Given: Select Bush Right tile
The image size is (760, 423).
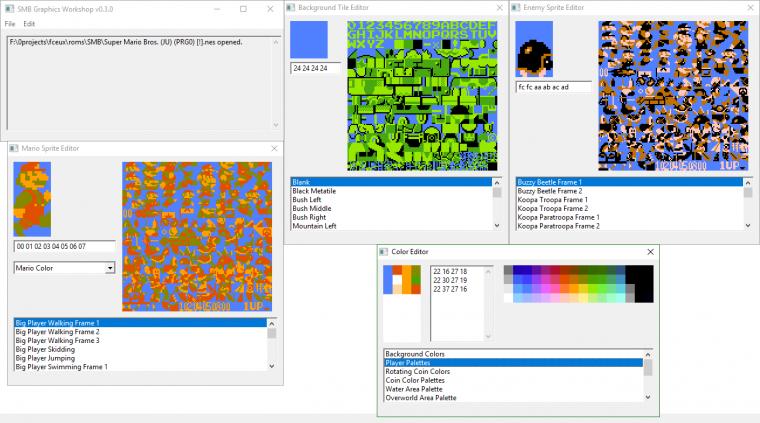Looking at the screenshot, I should (391, 217).
